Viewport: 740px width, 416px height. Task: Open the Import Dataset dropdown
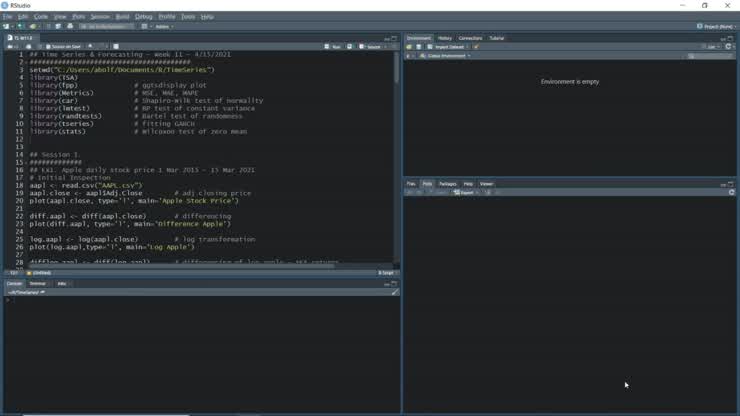point(447,47)
